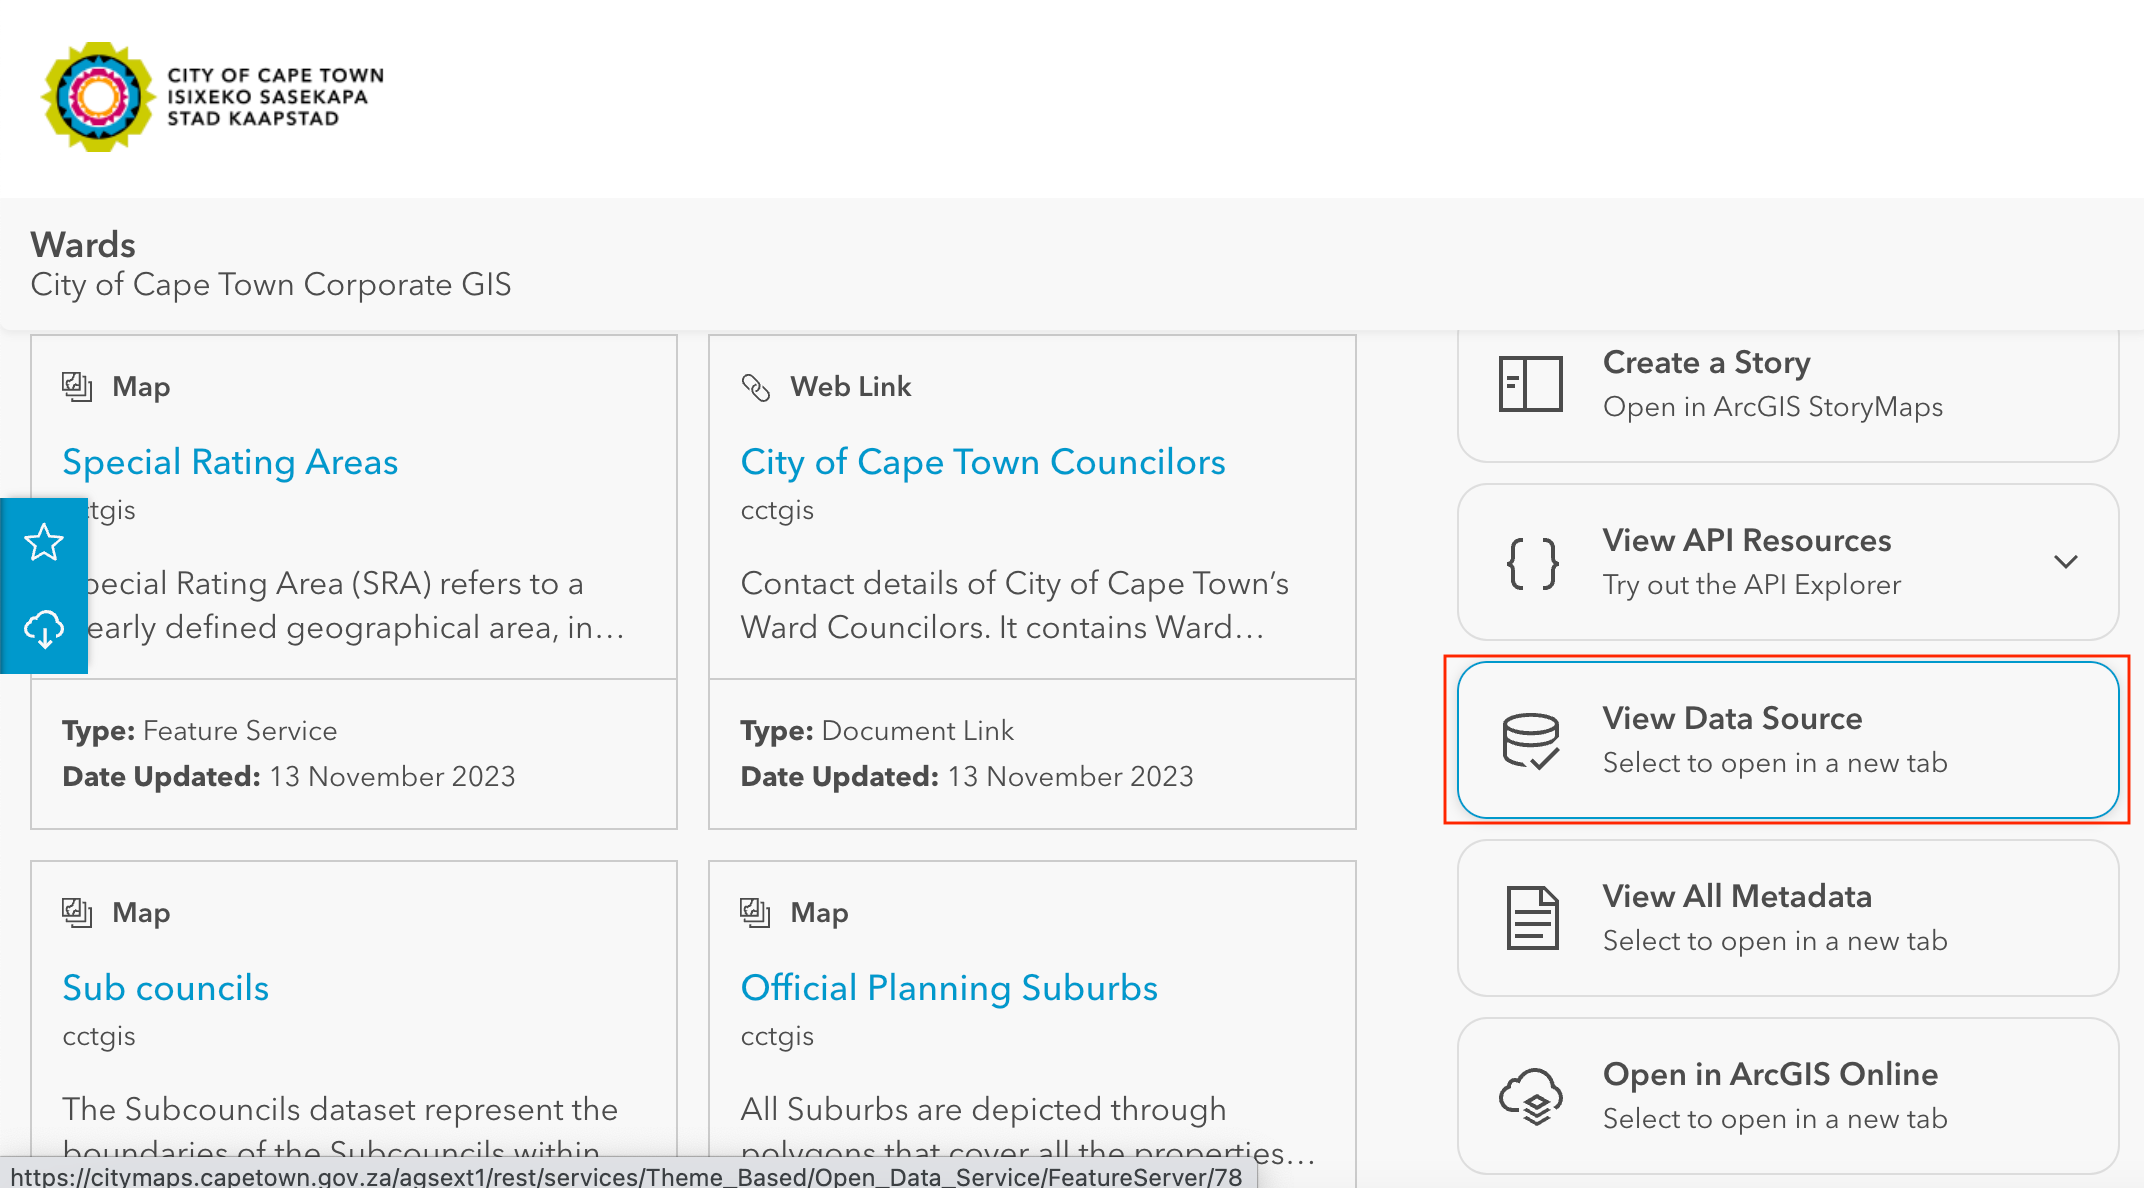Image resolution: width=2144 pixels, height=1188 pixels.
Task: Open the Special Rating Areas link
Action: (230, 462)
